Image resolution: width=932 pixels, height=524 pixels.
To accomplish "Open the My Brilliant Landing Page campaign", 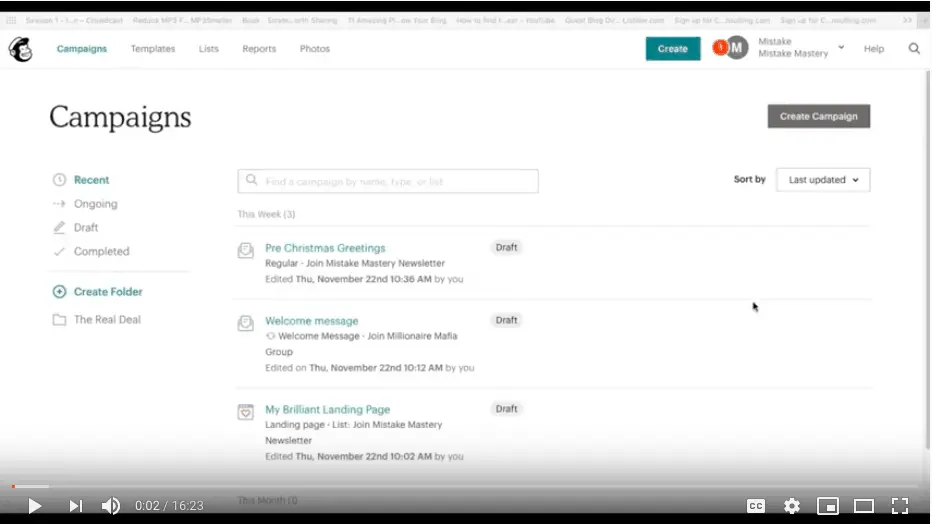I will (x=328, y=409).
